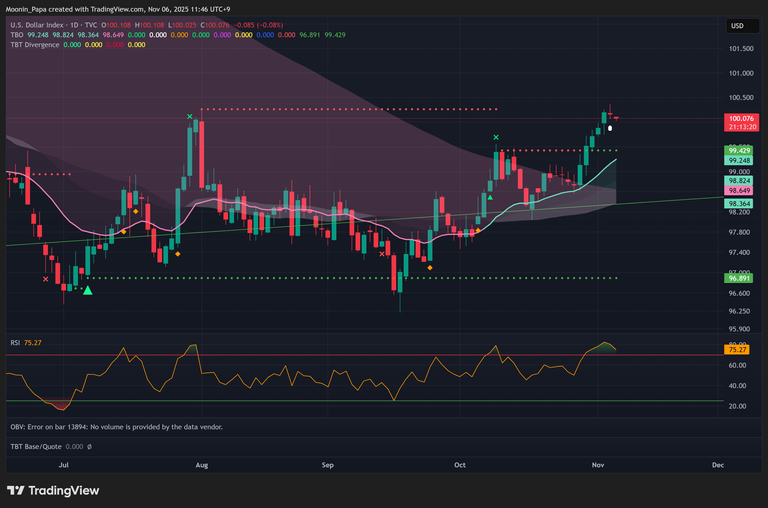Viewport: 768px width, 508px height.
Task: Click the TradingView logo
Action: point(53,490)
